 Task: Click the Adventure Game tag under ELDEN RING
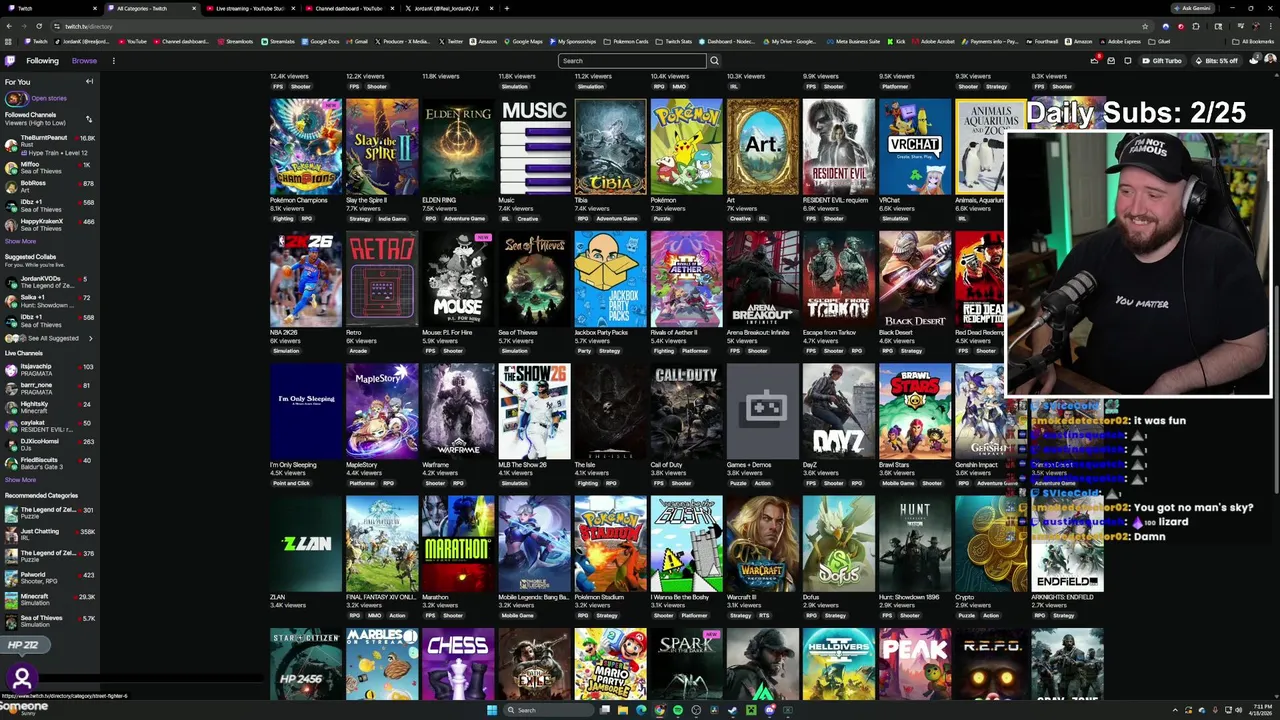[465, 219]
